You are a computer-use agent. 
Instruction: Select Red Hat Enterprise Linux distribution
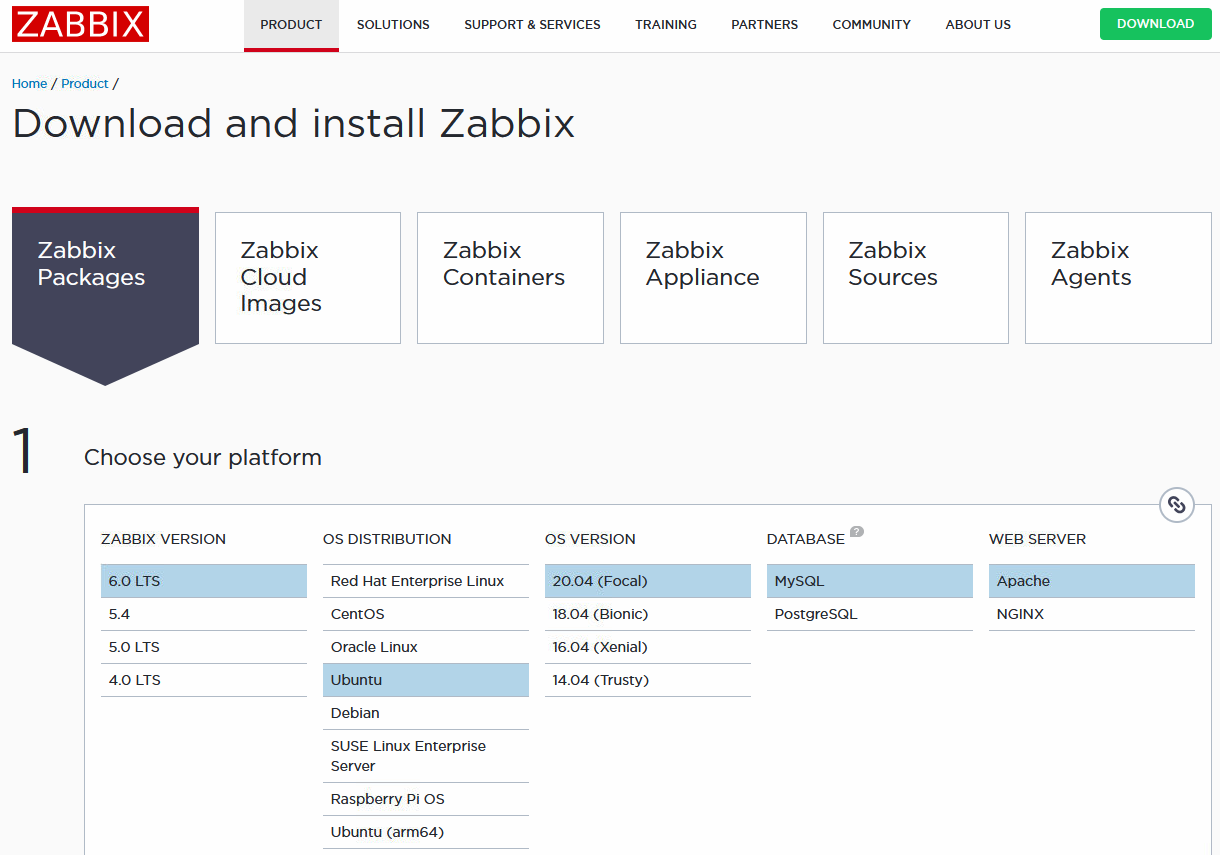point(426,580)
